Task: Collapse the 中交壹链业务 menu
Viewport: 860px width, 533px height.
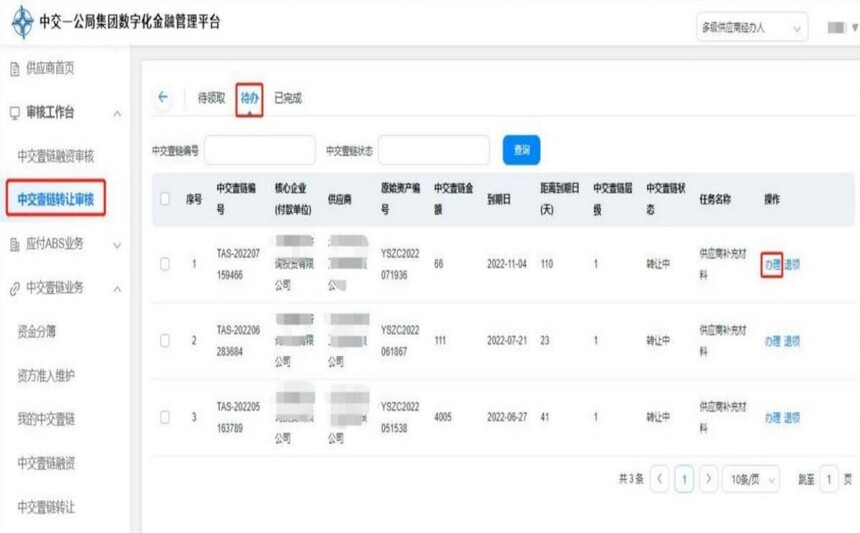Action: tap(117, 289)
